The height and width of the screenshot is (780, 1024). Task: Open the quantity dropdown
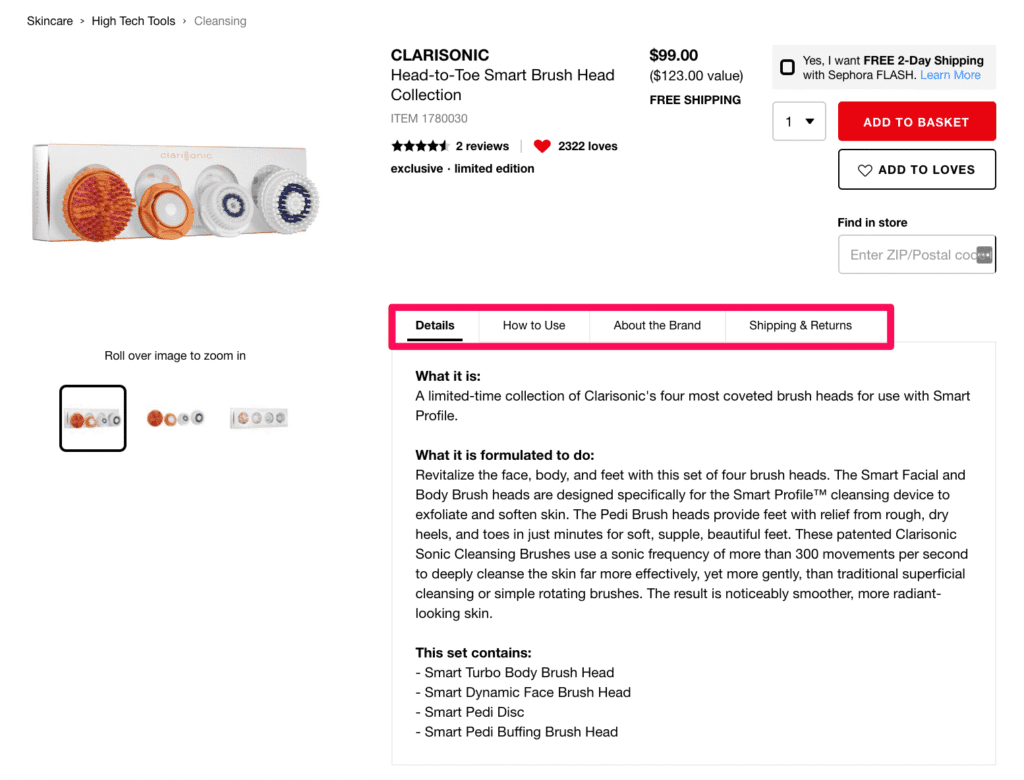click(799, 122)
